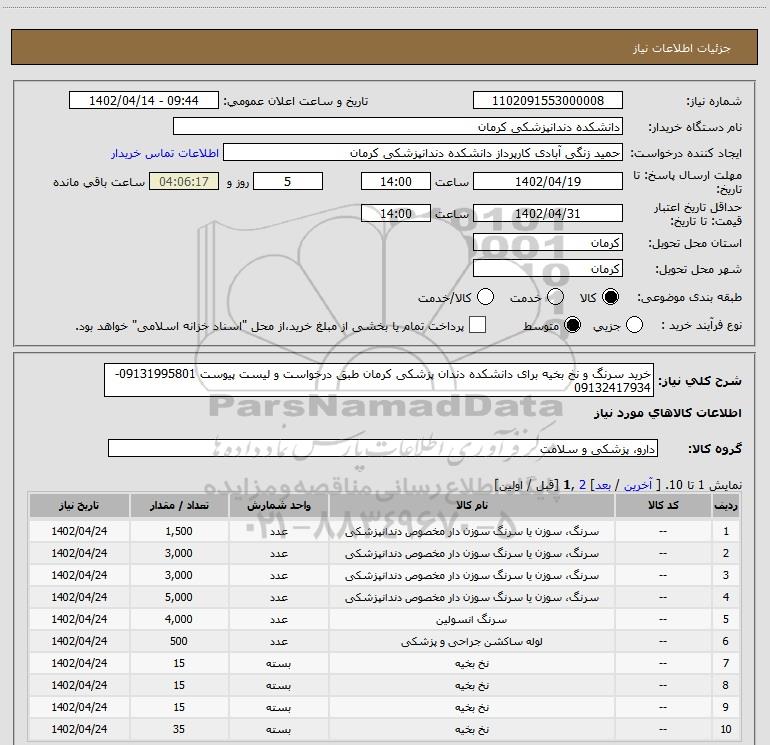
Task: Select نخ بخیه item in row 7
Action: click(x=471, y=663)
